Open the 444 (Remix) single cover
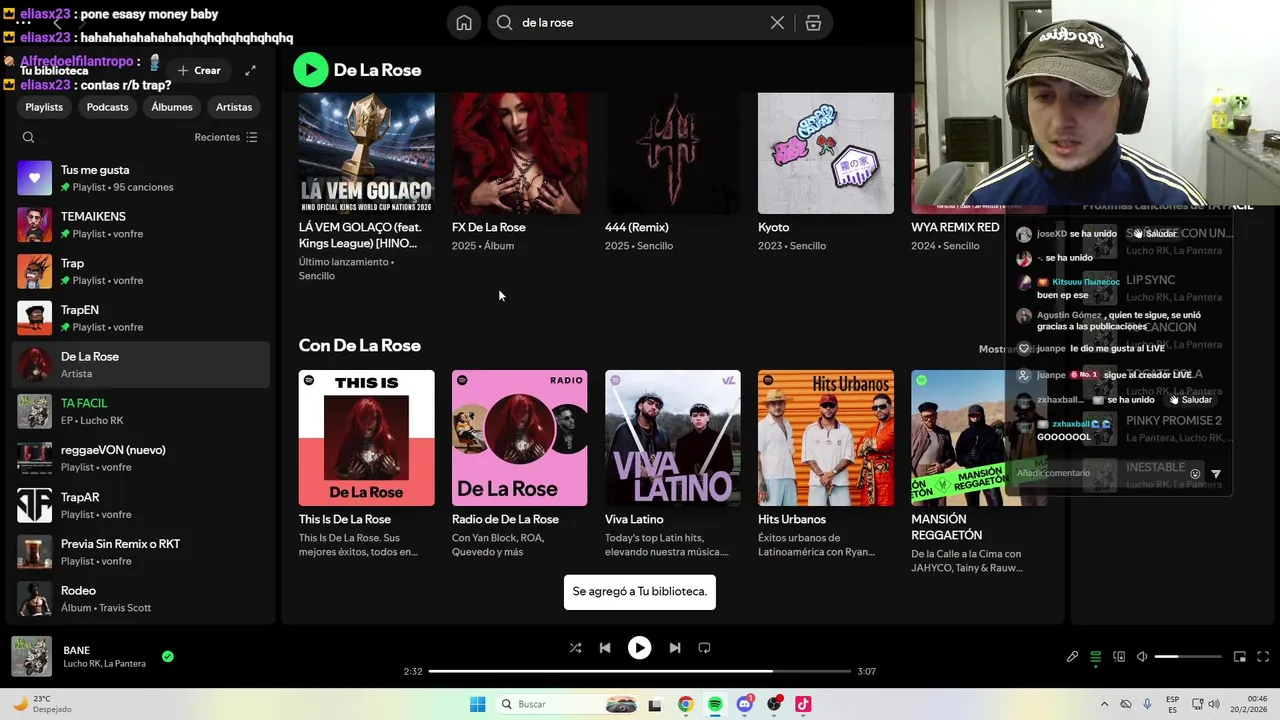1280x720 pixels. pyautogui.click(x=672, y=153)
